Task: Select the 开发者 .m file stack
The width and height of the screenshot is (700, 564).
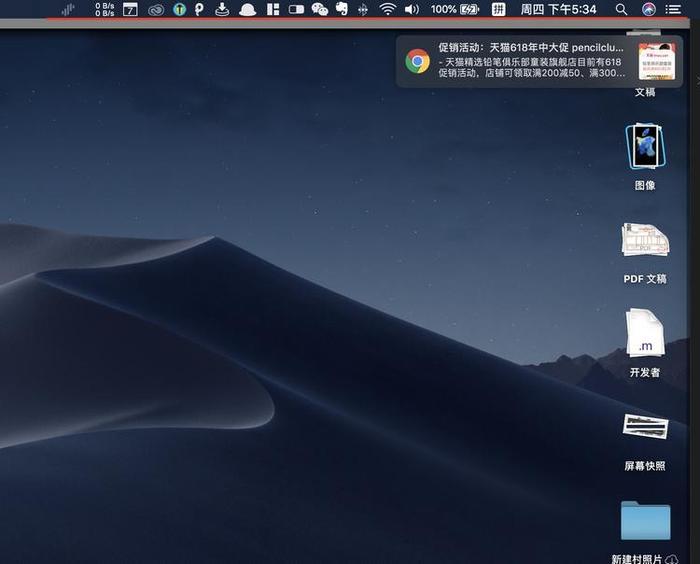Action: point(645,343)
